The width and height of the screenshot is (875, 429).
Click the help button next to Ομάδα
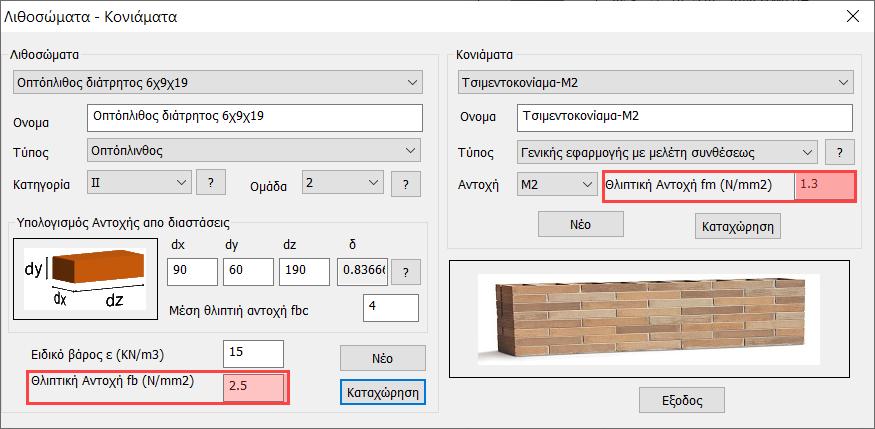(406, 184)
